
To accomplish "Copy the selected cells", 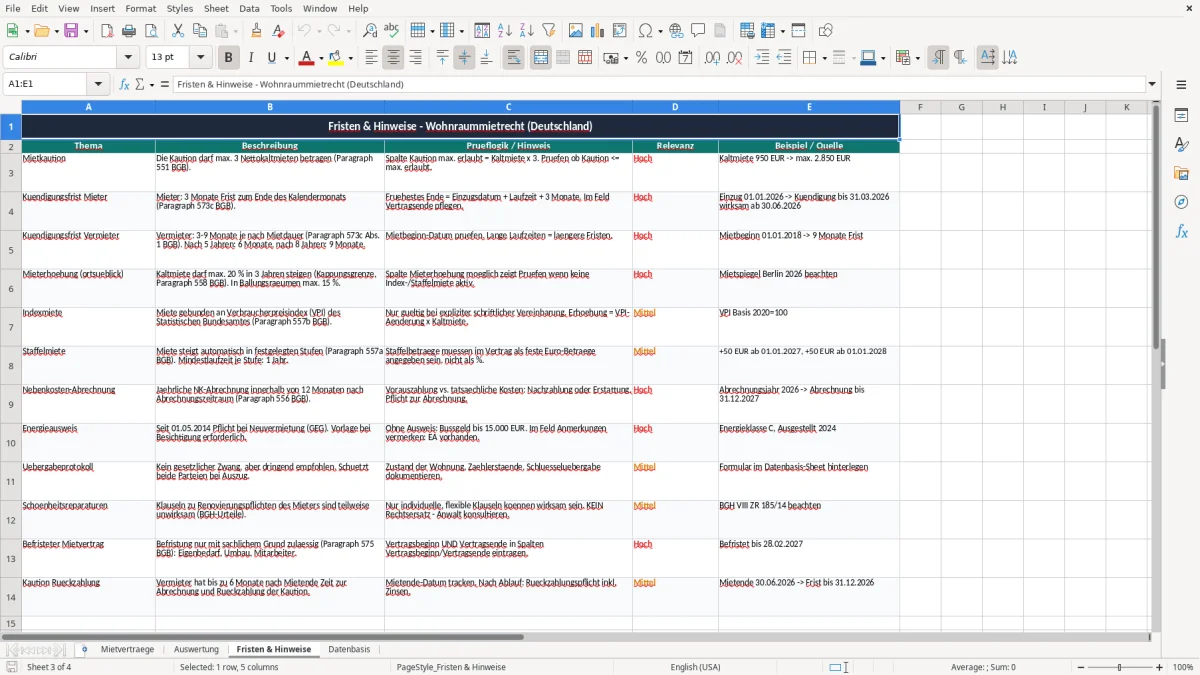I will pyautogui.click(x=200, y=31).
